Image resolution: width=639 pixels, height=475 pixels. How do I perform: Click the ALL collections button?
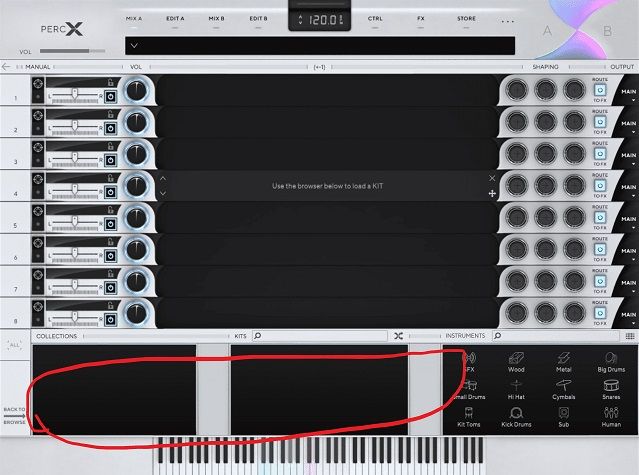point(15,345)
